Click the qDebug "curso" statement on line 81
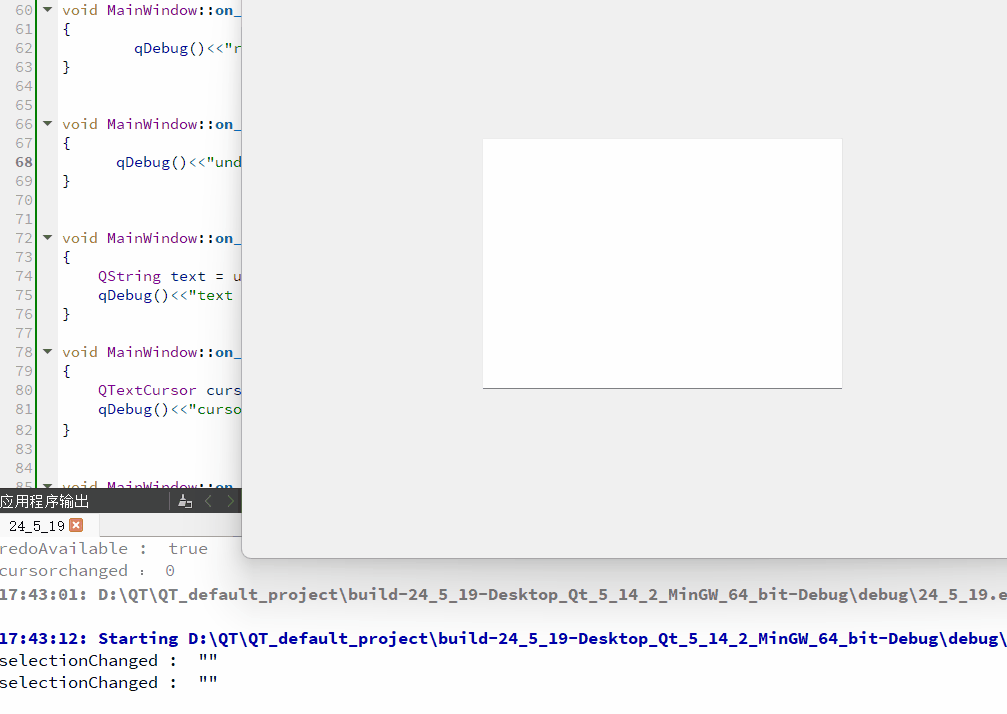The width and height of the screenshot is (1007, 714). click(x=170, y=409)
